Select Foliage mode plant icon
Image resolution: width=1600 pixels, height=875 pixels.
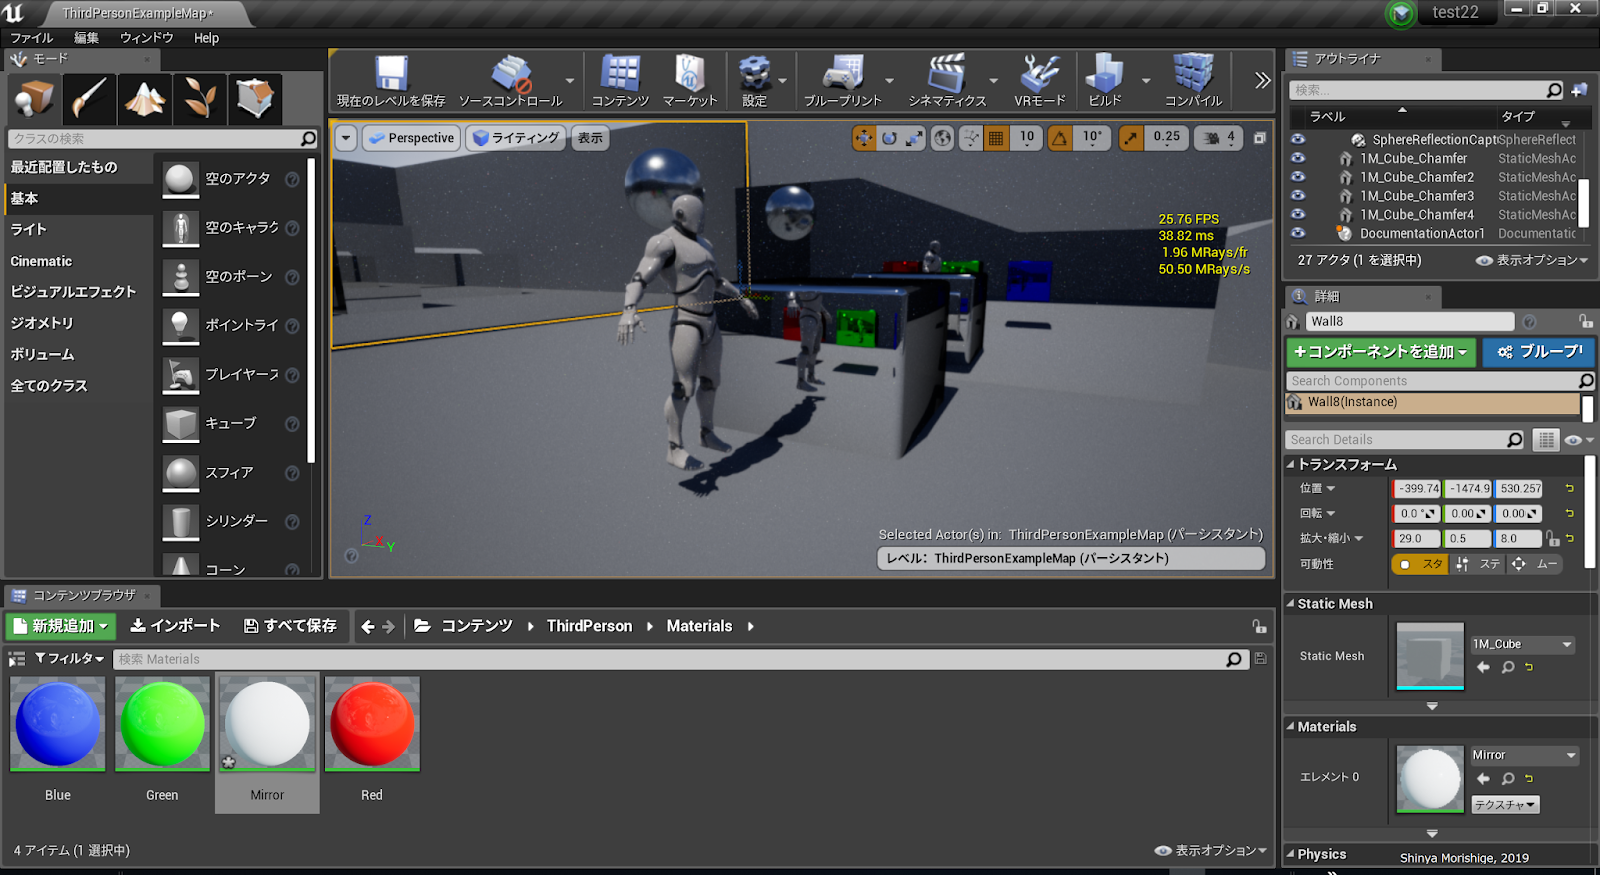199,98
